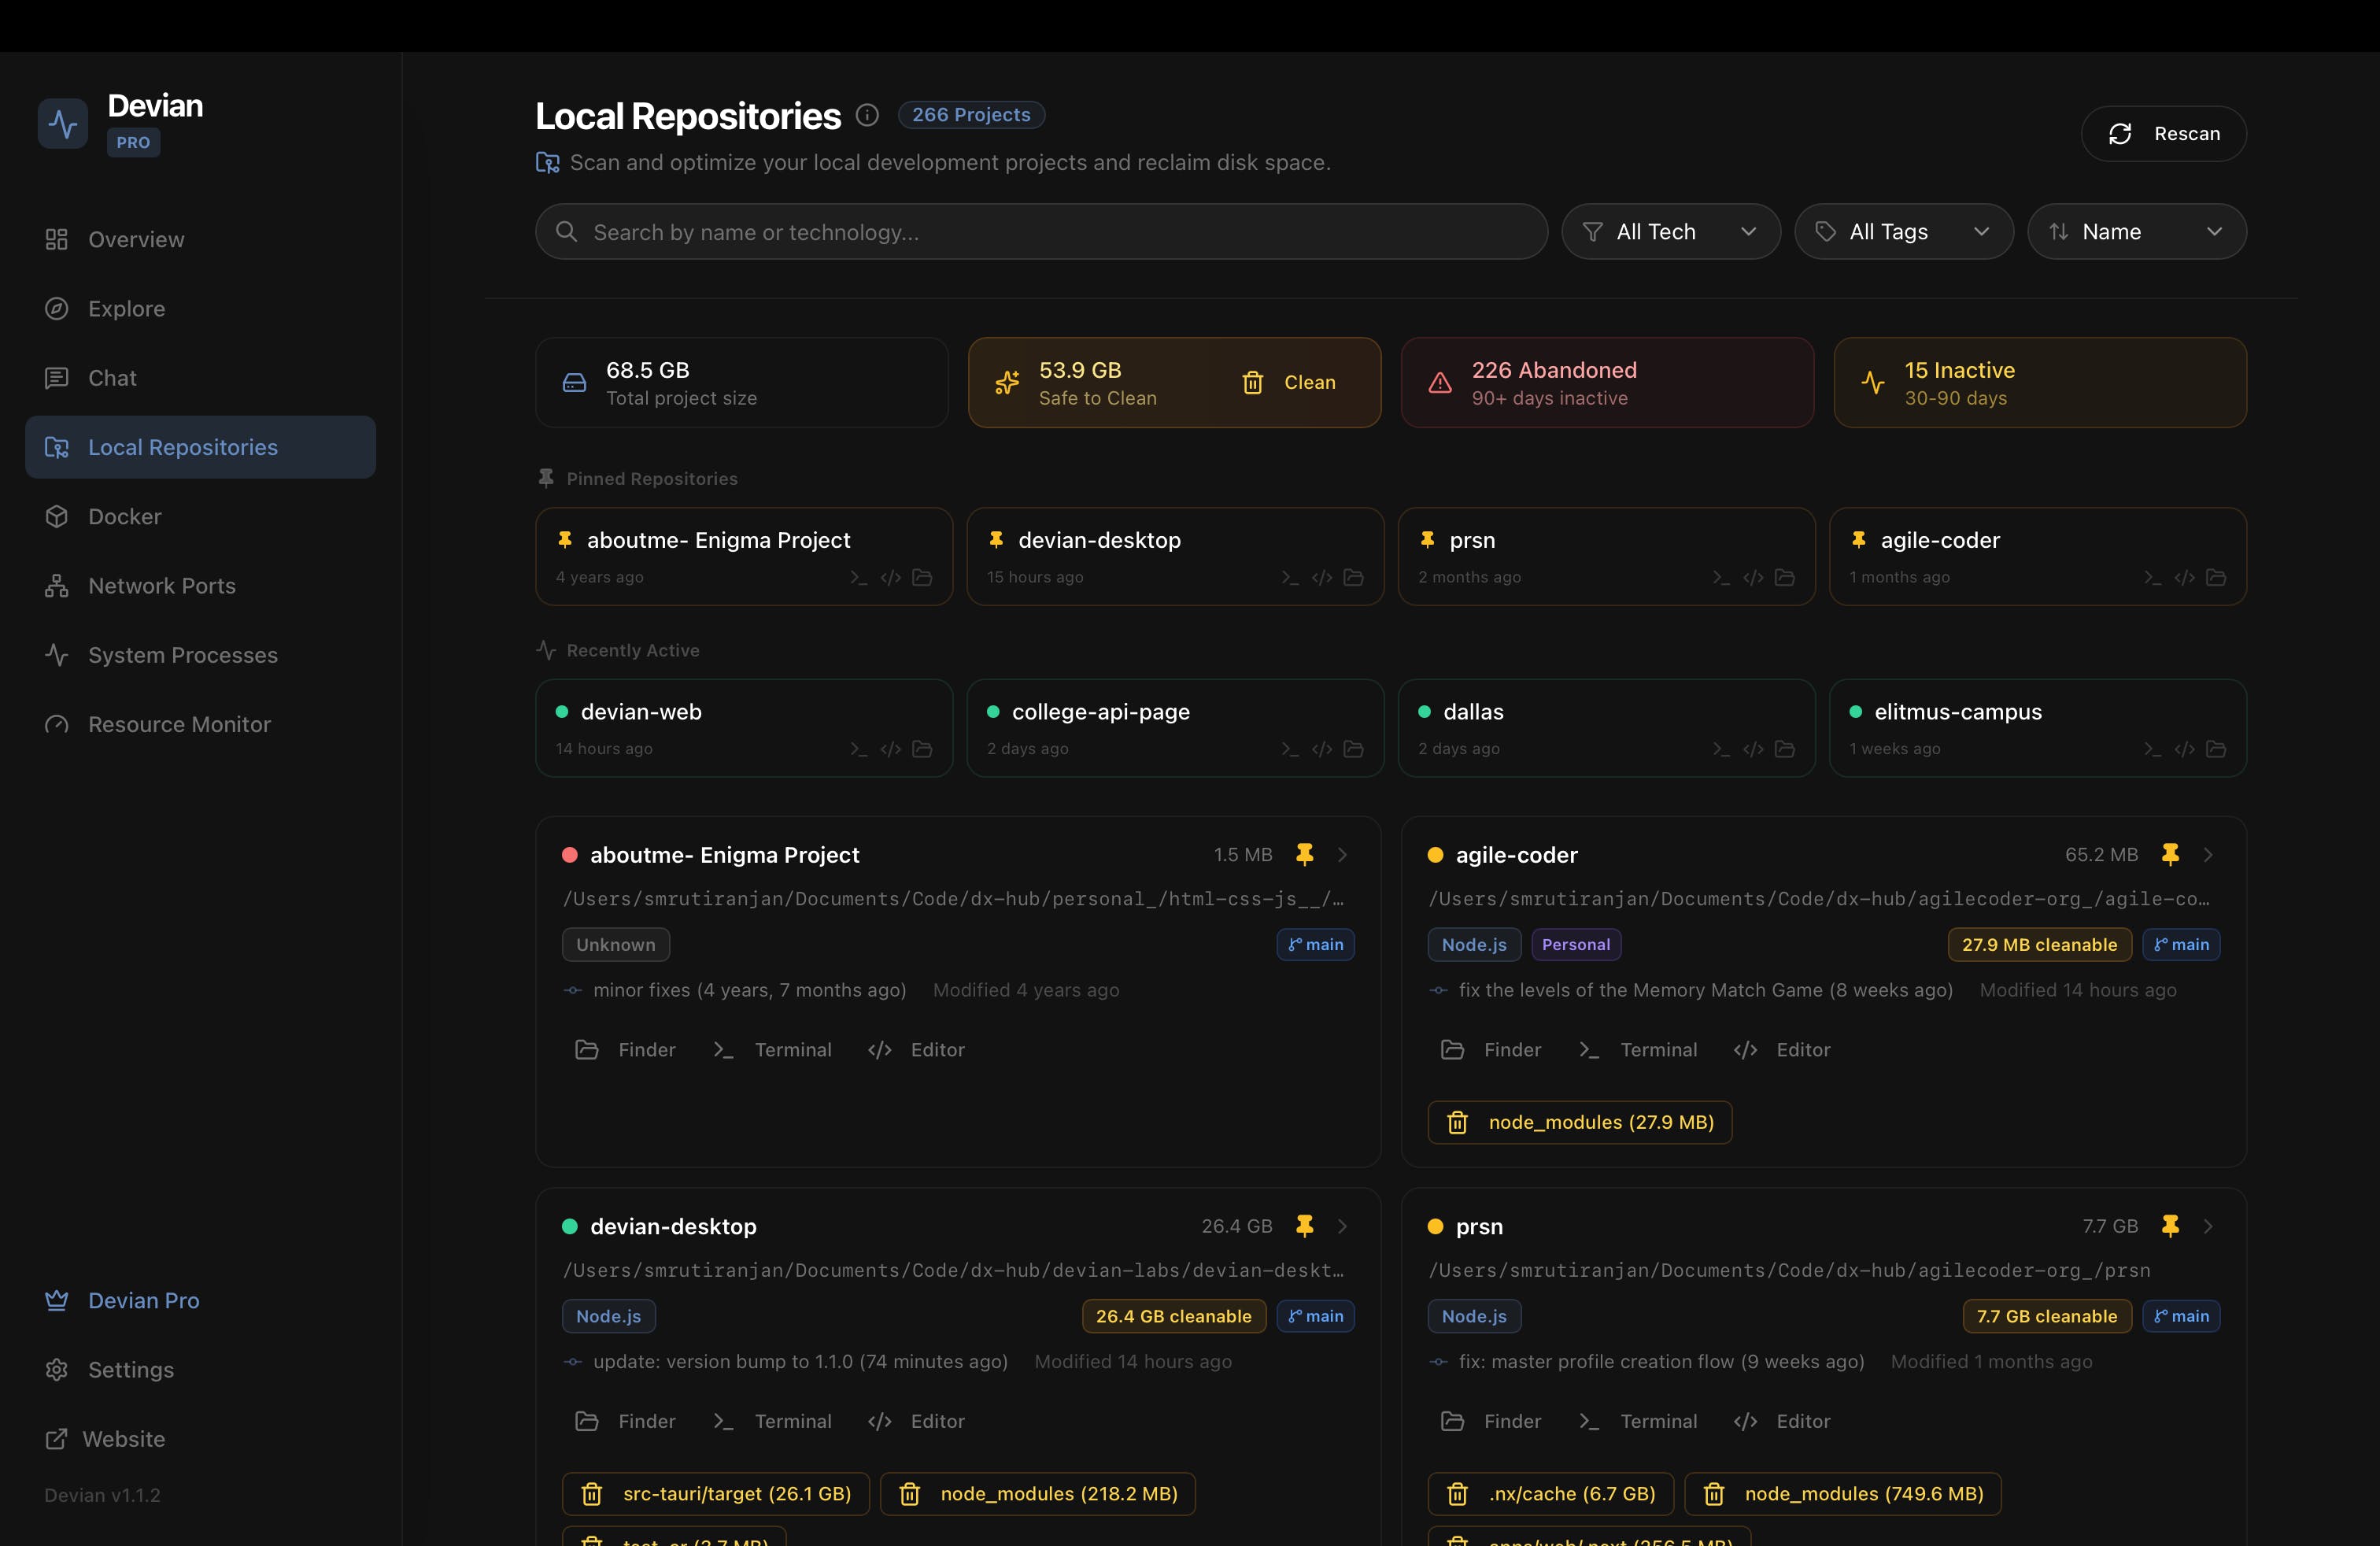Unpin aboutme- Enigma Project using pin icon

(1304, 854)
